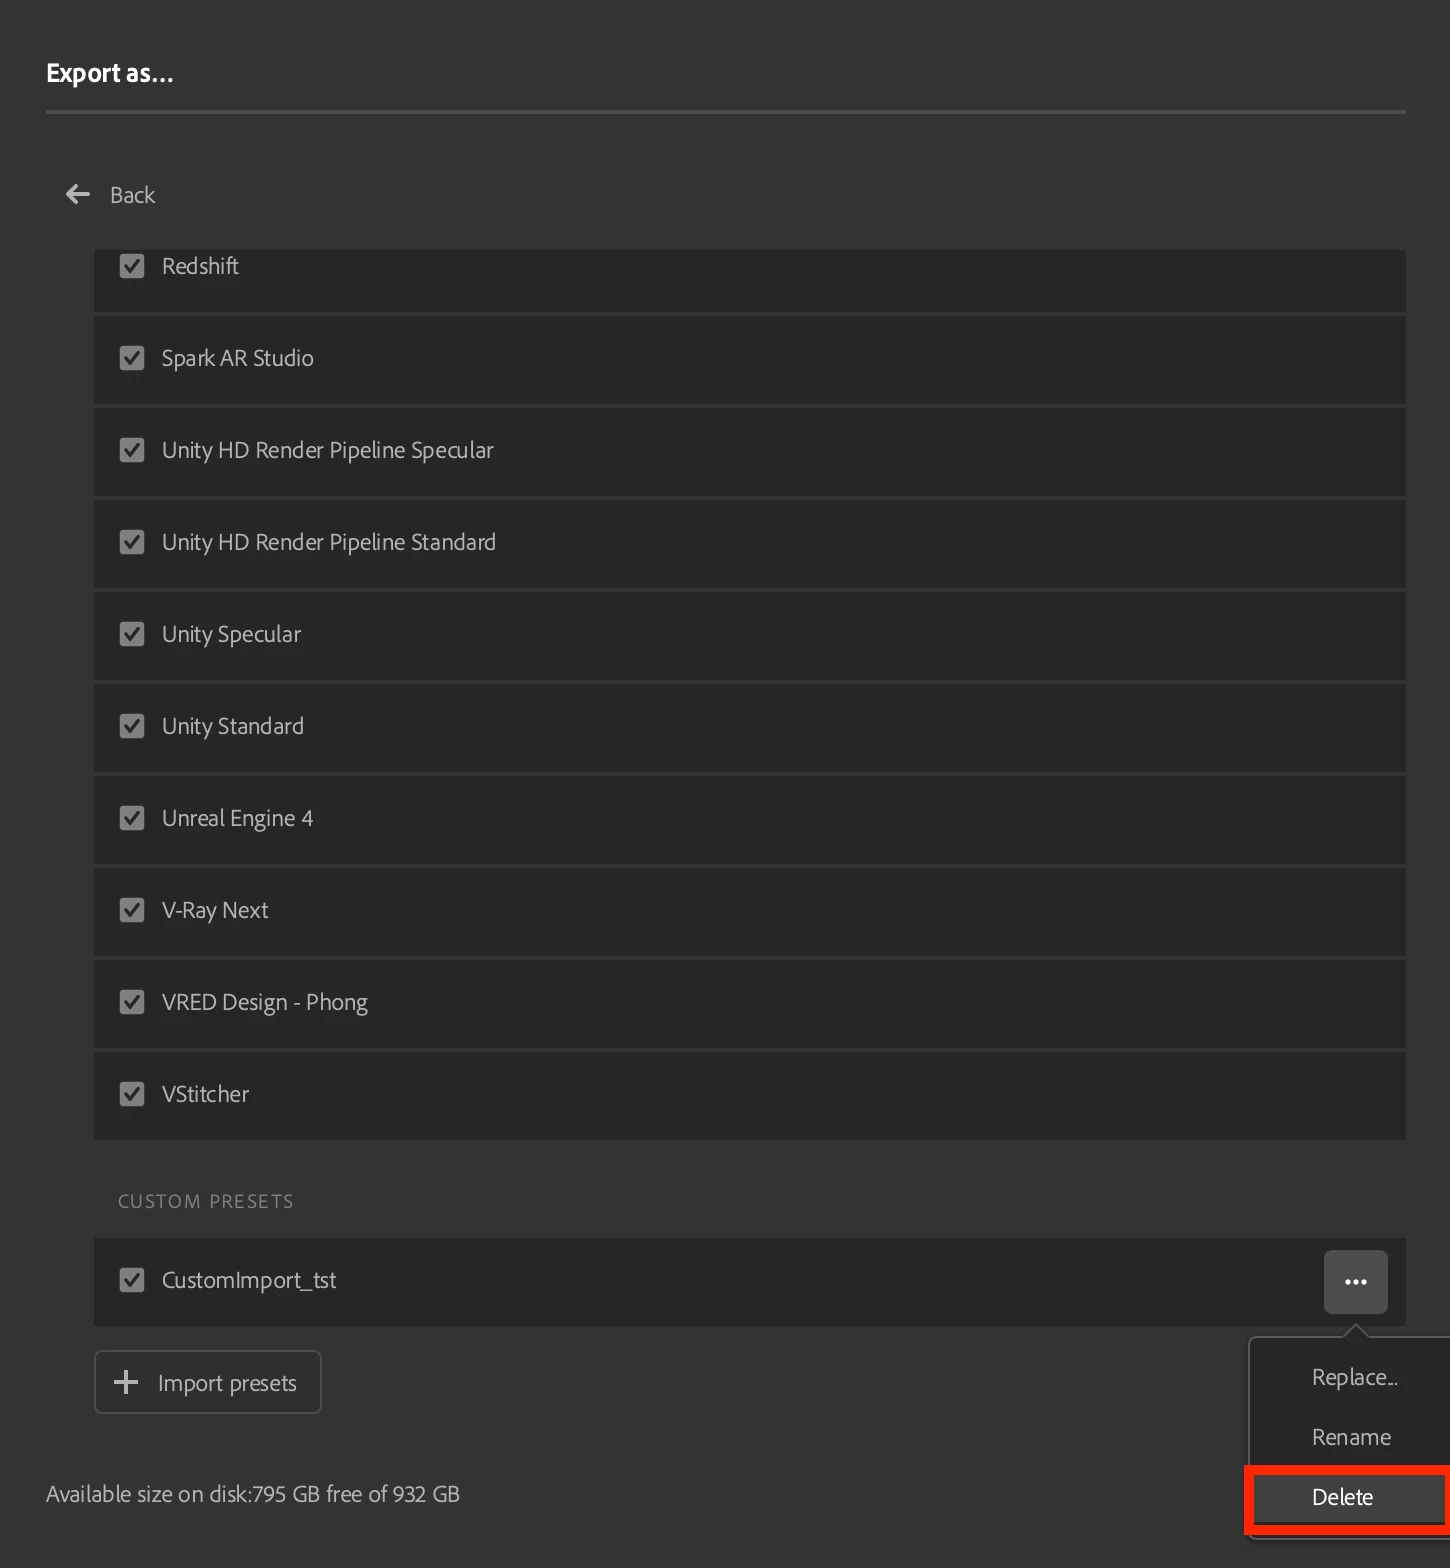Toggle the Spark AR Studio checkbox
The width and height of the screenshot is (1450, 1568).
point(132,358)
